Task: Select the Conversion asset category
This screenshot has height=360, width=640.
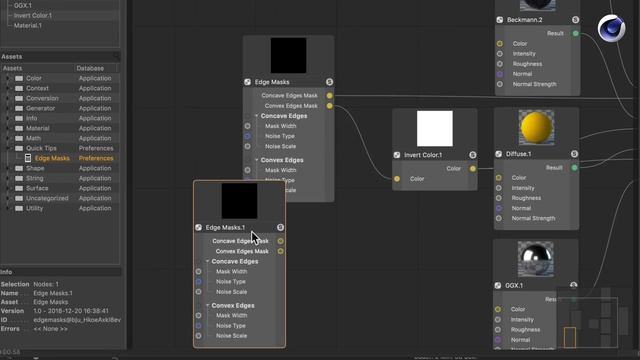Action: point(42,98)
